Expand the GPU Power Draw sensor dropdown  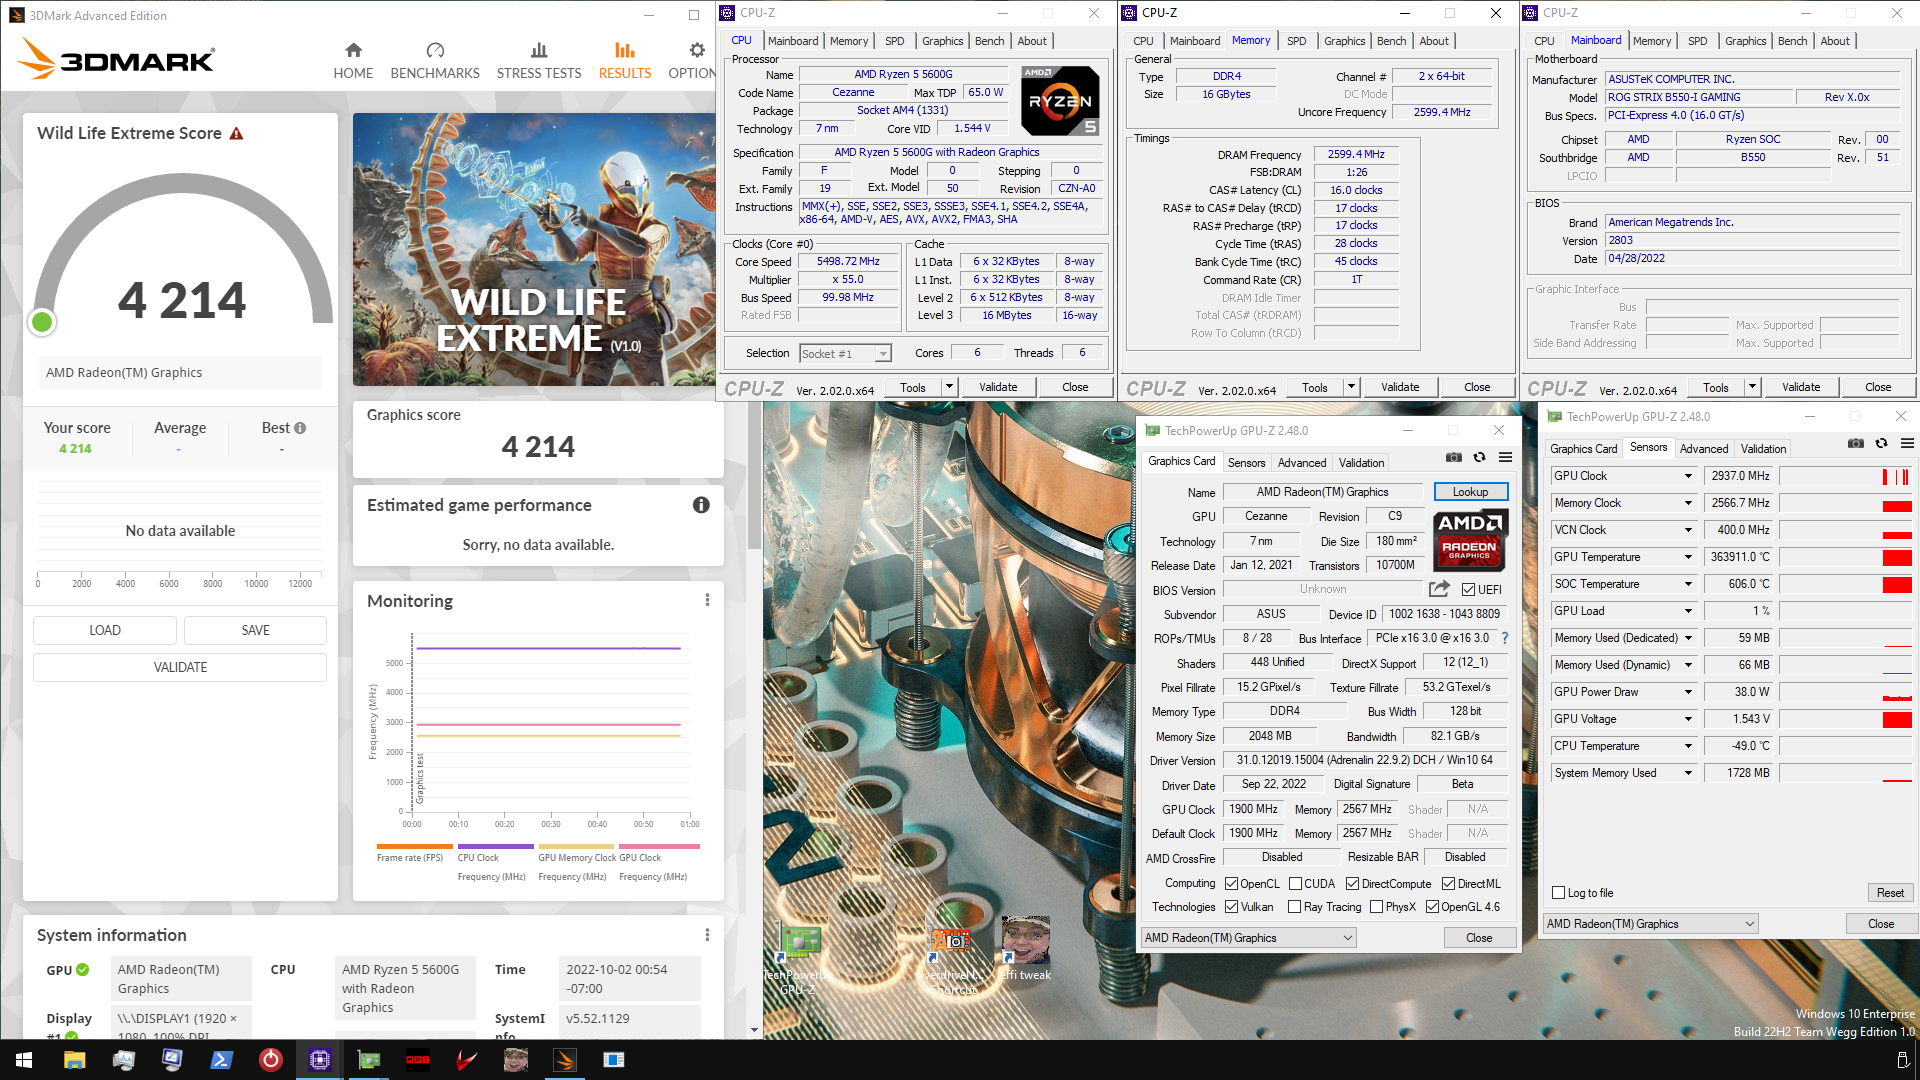[1688, 692]
